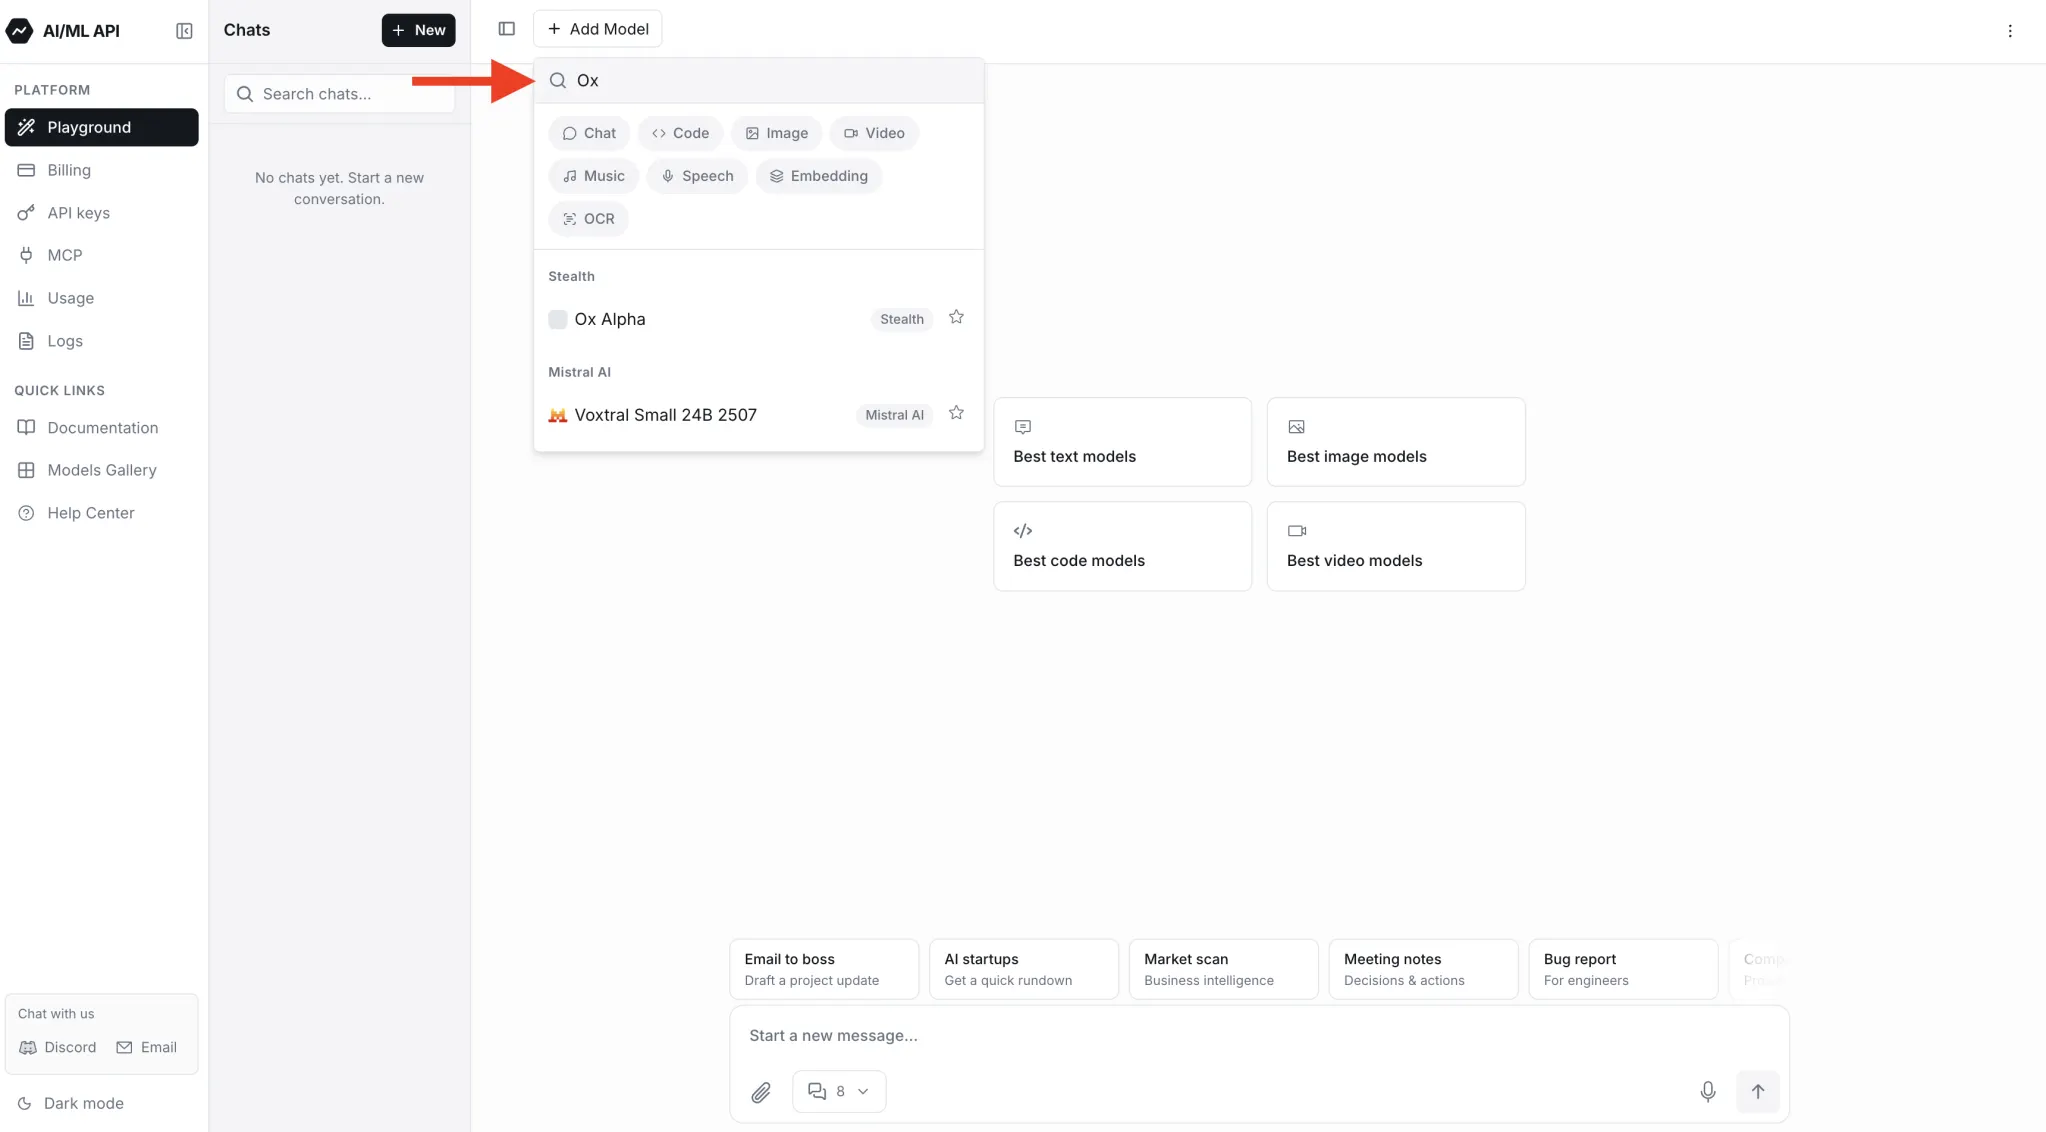The height and width of the screenshot is (1132, 2046).
Task: Open the context messages count dropdown
Action: tap(839, 1091)
